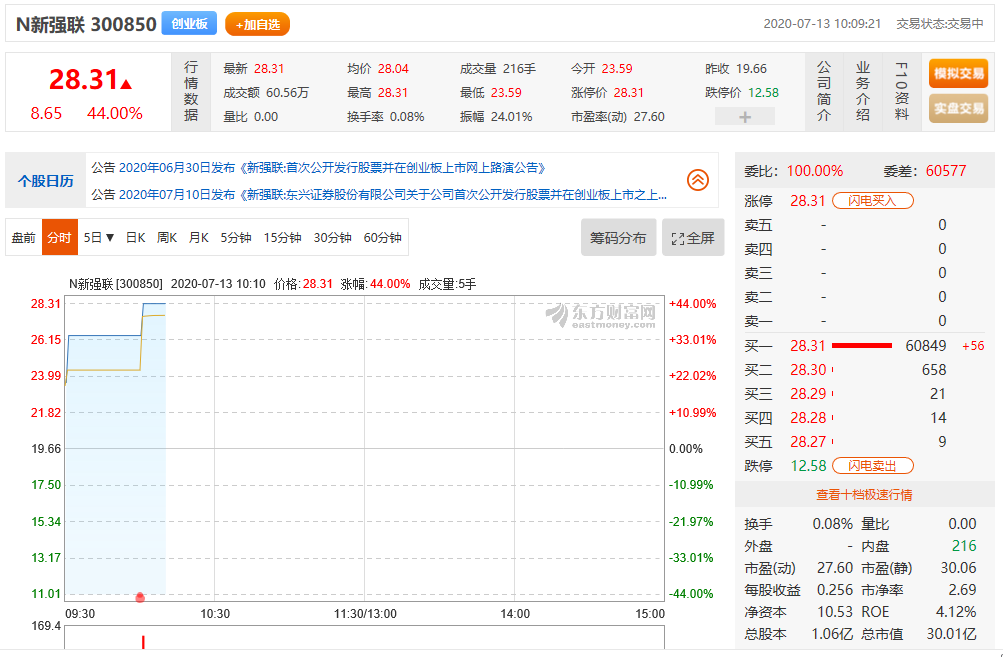Click 闪电买入 at the limit-up price
Image resolution: width=1003 pixels, height=657 pixels.
[873, 201]
